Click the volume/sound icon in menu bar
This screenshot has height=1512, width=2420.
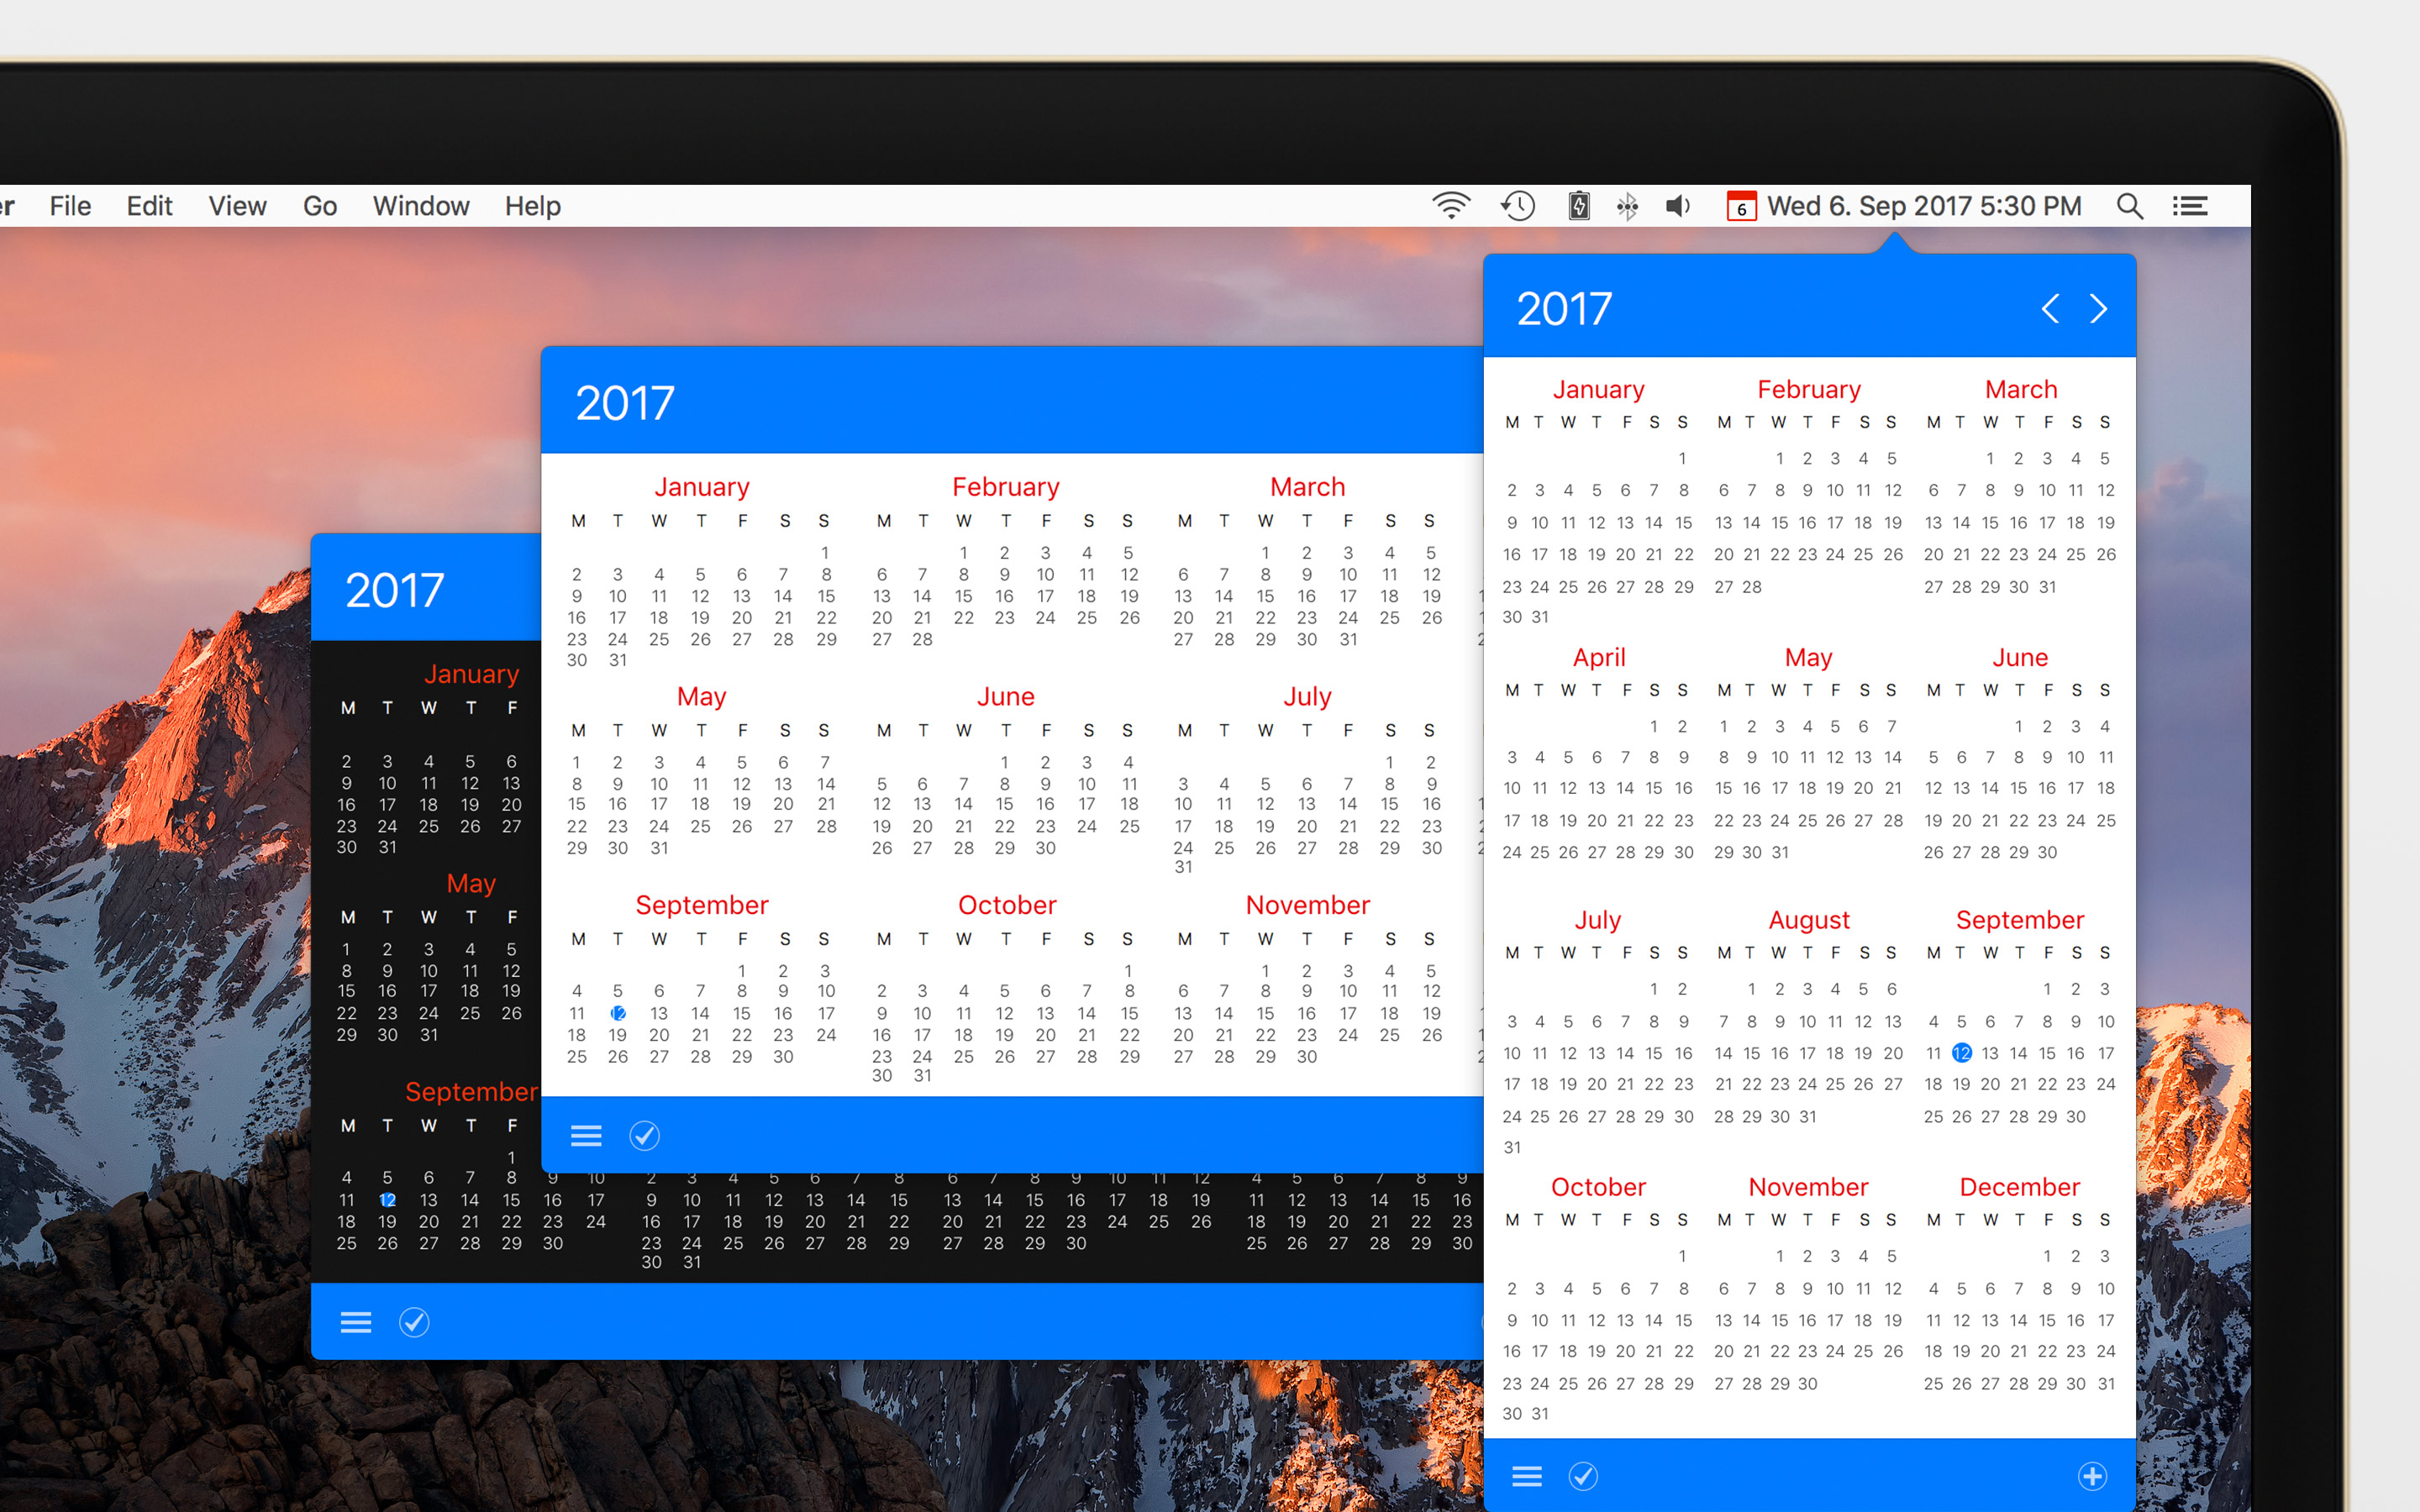tap(1678, 204)
